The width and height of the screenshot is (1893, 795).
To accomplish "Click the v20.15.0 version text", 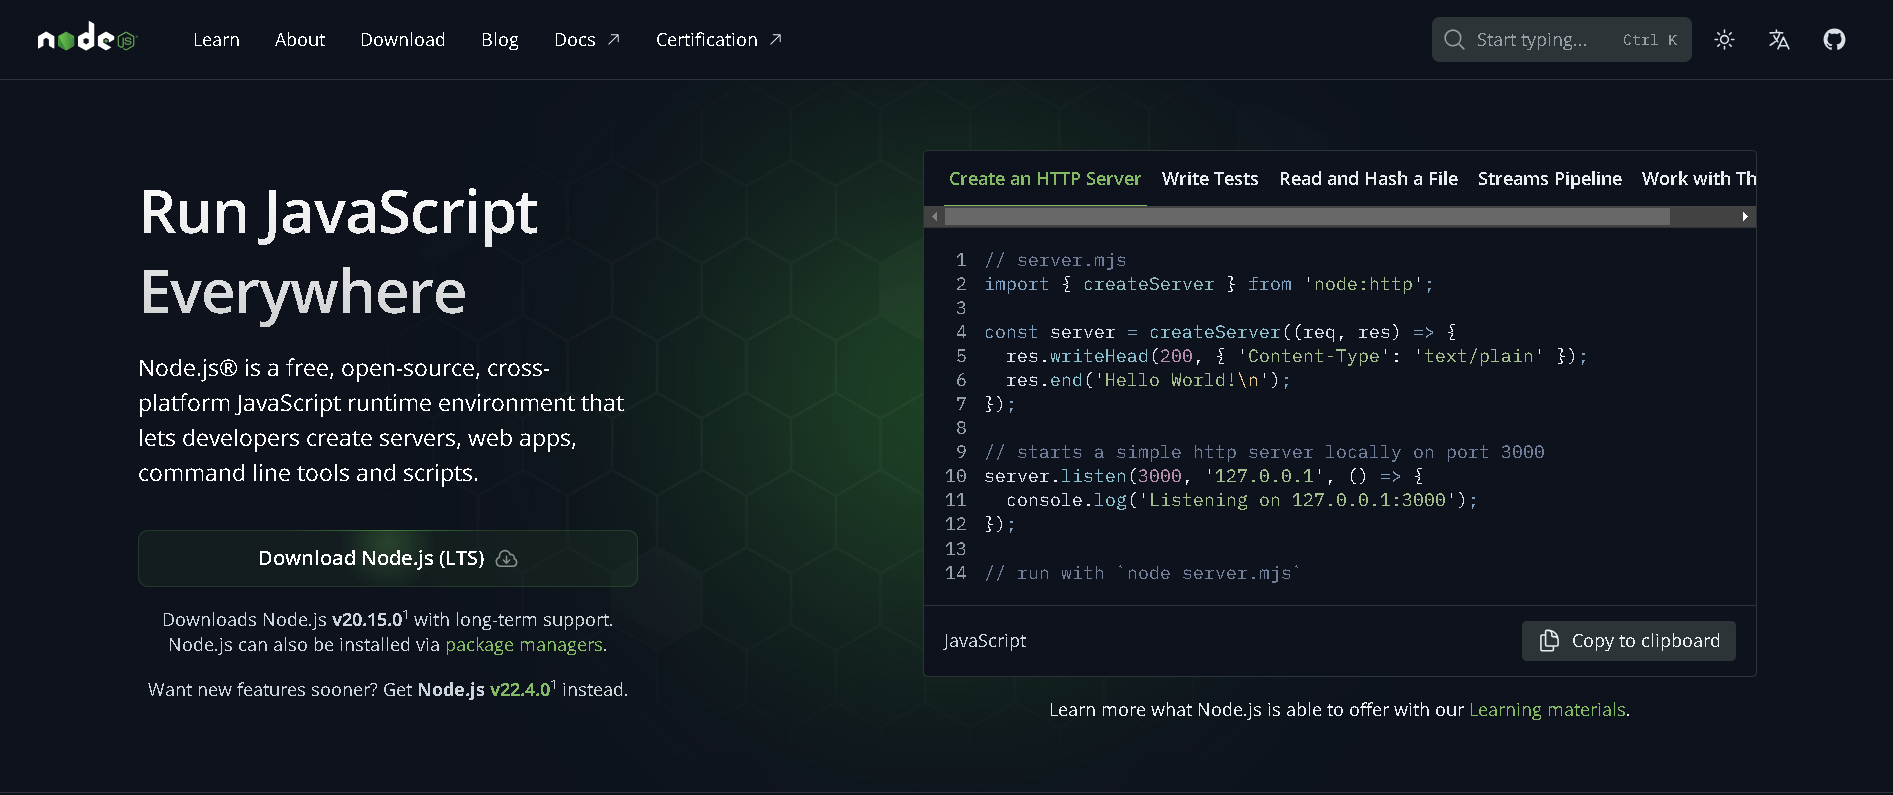I will (x=367, y=620).
